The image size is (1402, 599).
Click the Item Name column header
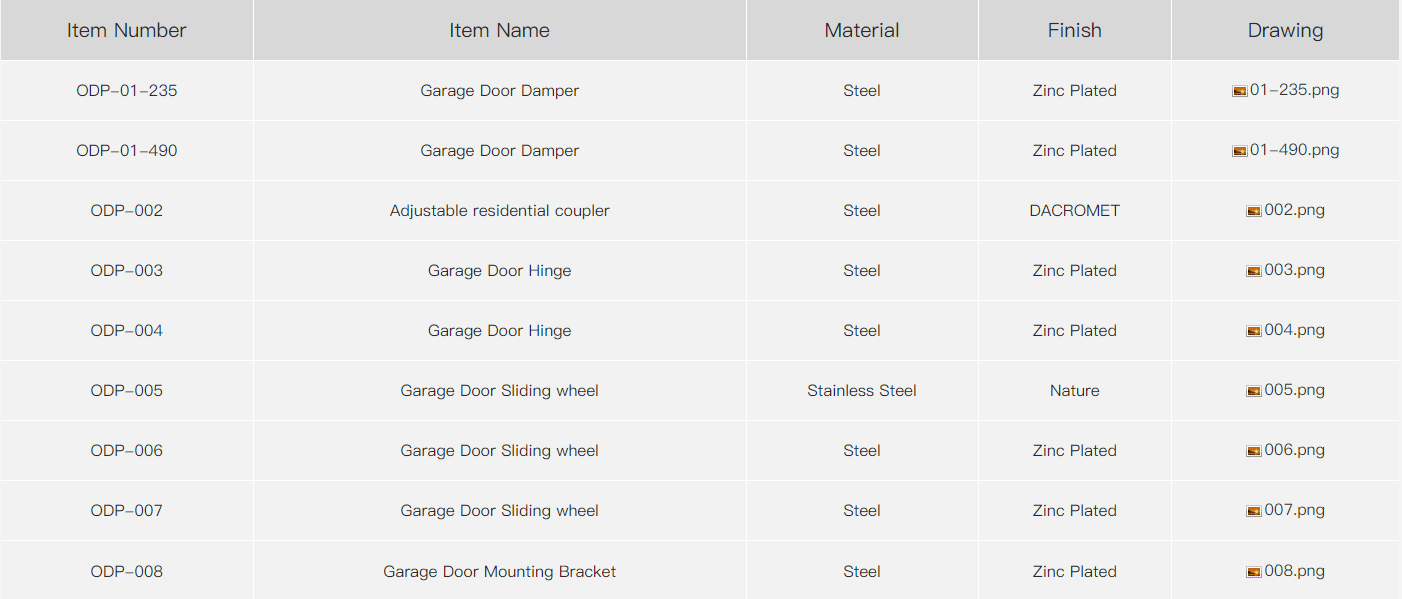[x=500, y=30]
